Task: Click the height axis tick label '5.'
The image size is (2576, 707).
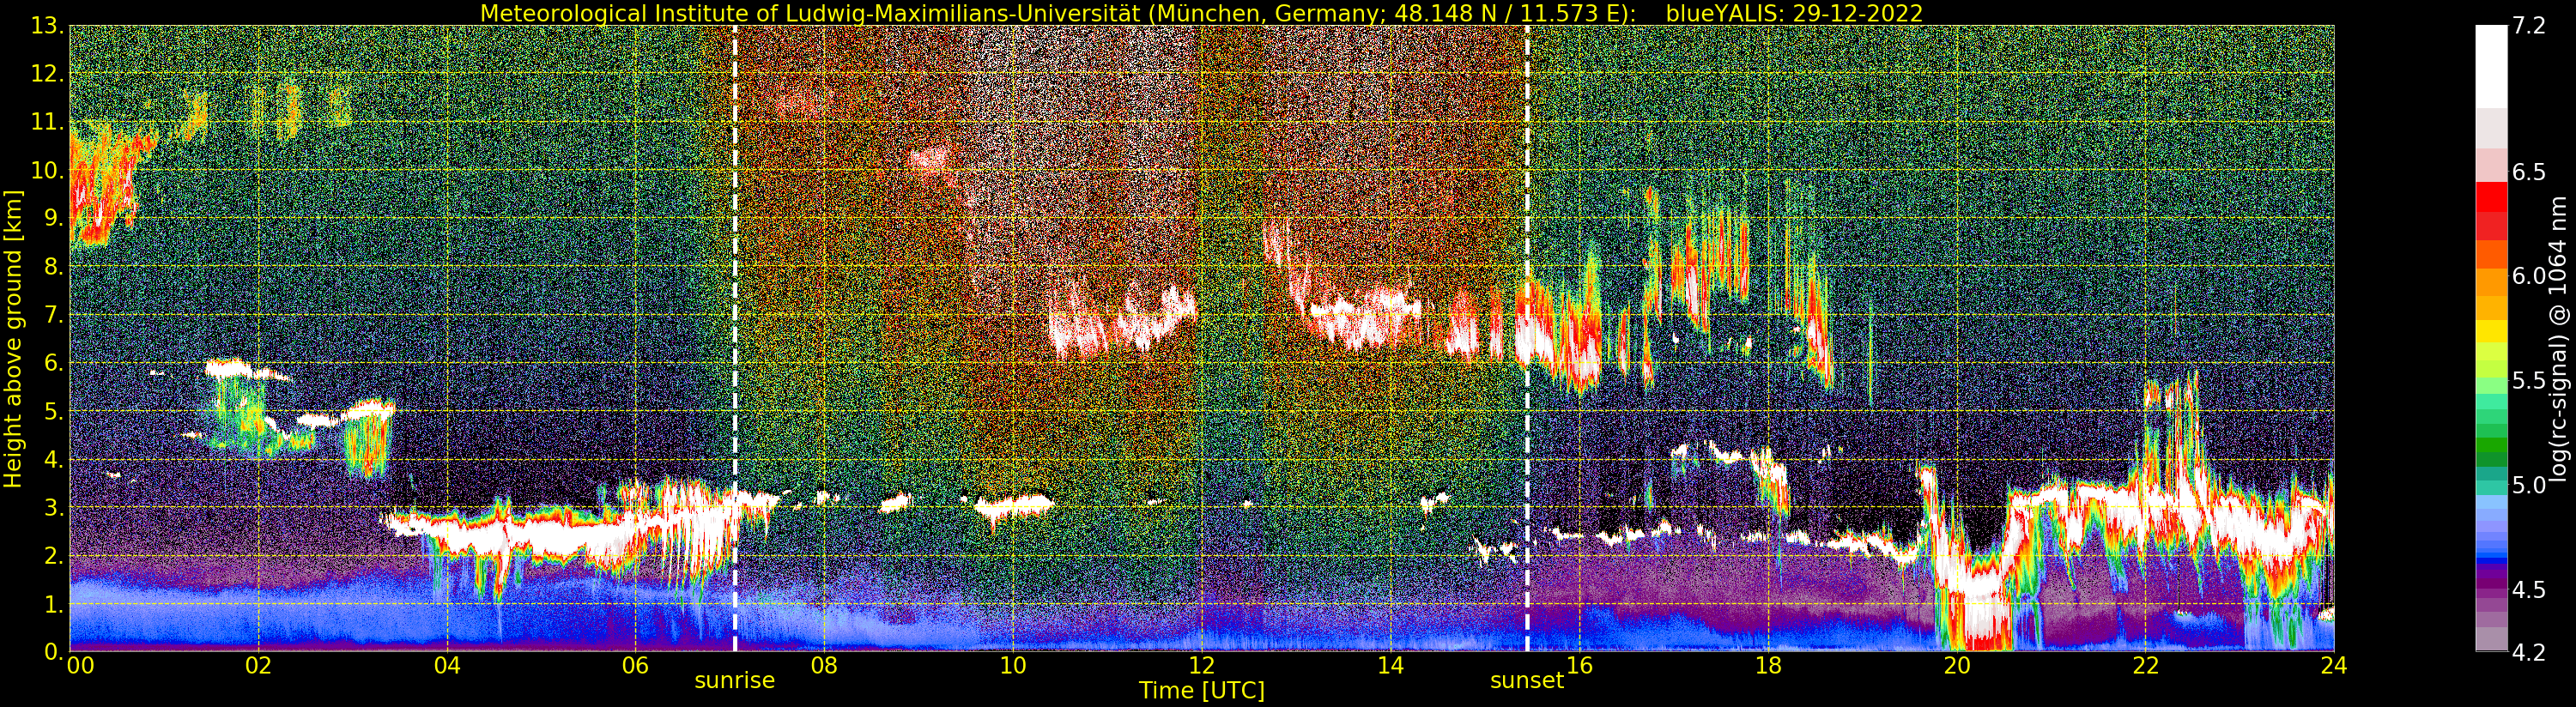Action: [x=53, y=411]
